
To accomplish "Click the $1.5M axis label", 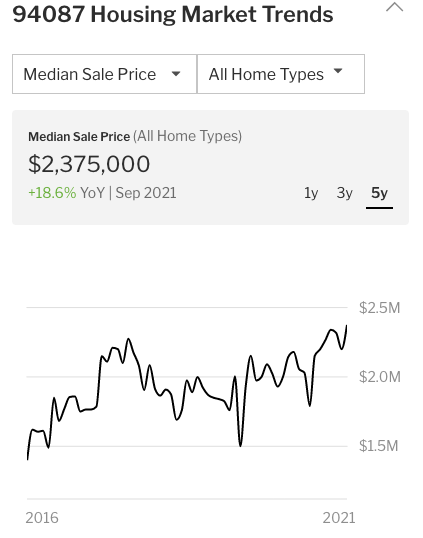I will tap(379, 446).
